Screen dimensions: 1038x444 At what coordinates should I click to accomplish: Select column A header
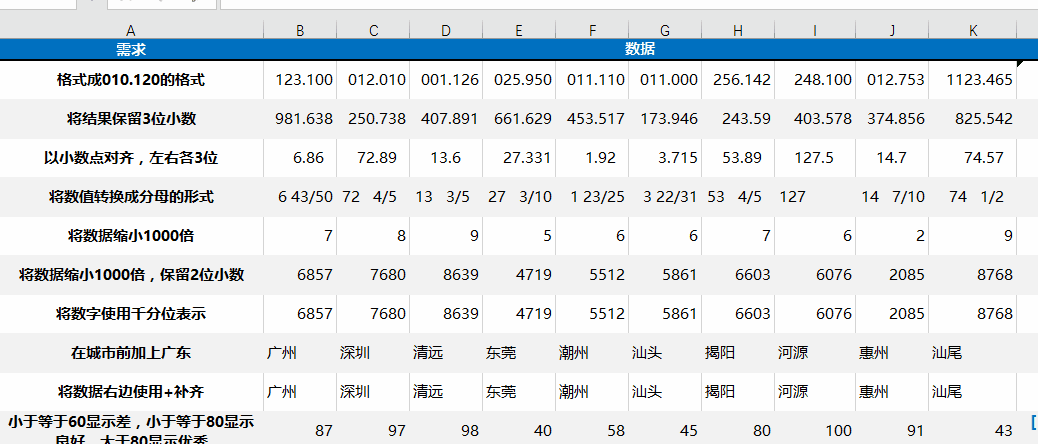[x=131, y=30]
